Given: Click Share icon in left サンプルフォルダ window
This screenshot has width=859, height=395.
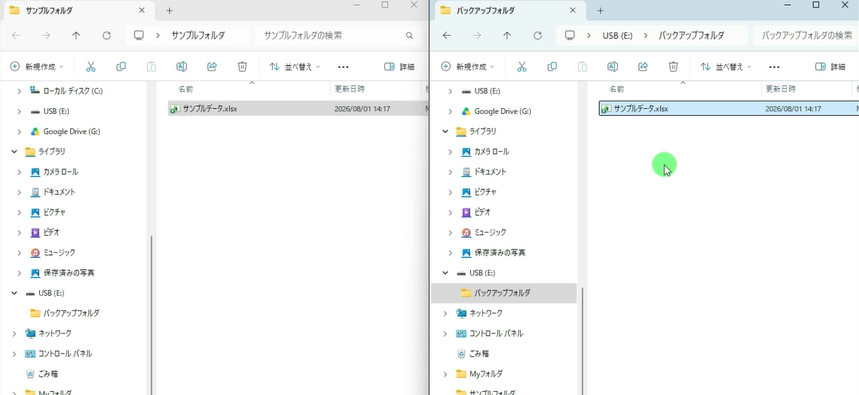Looking at the screenshot, I should coord(212,67).
